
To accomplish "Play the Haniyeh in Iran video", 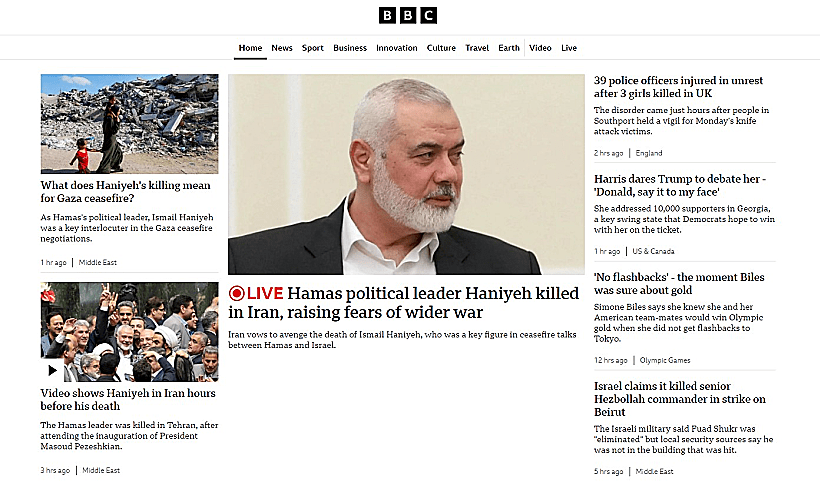I will tap(54, 370).
